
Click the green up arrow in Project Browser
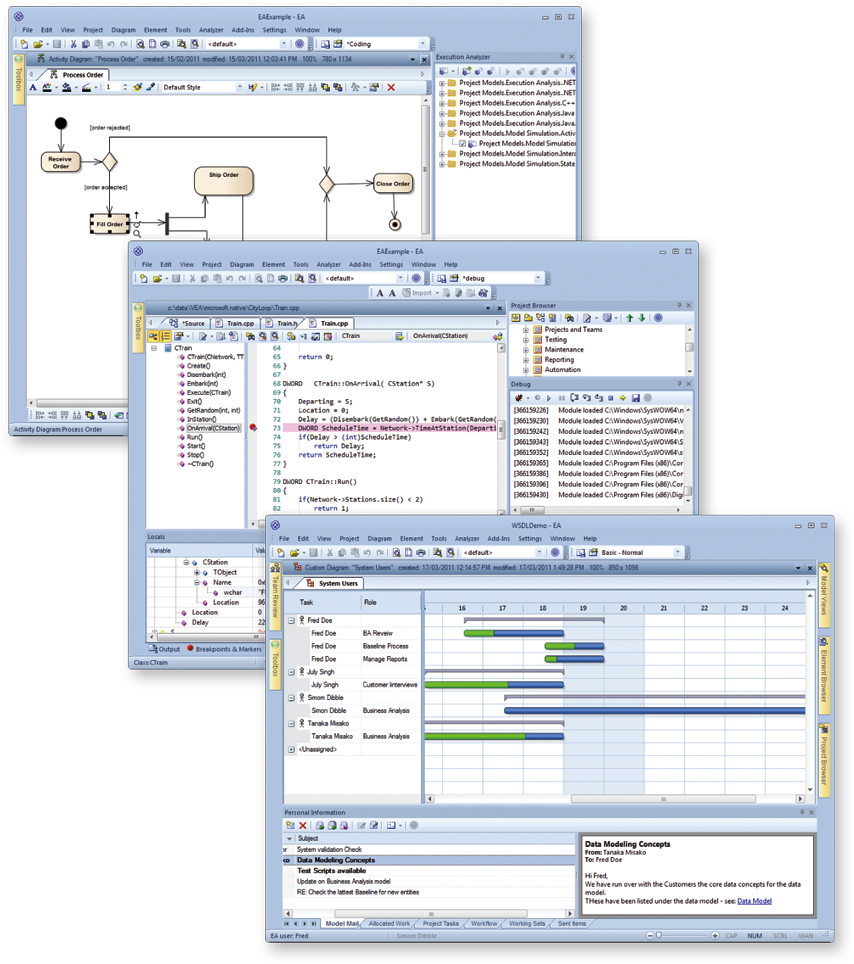[x=628, y=318]
